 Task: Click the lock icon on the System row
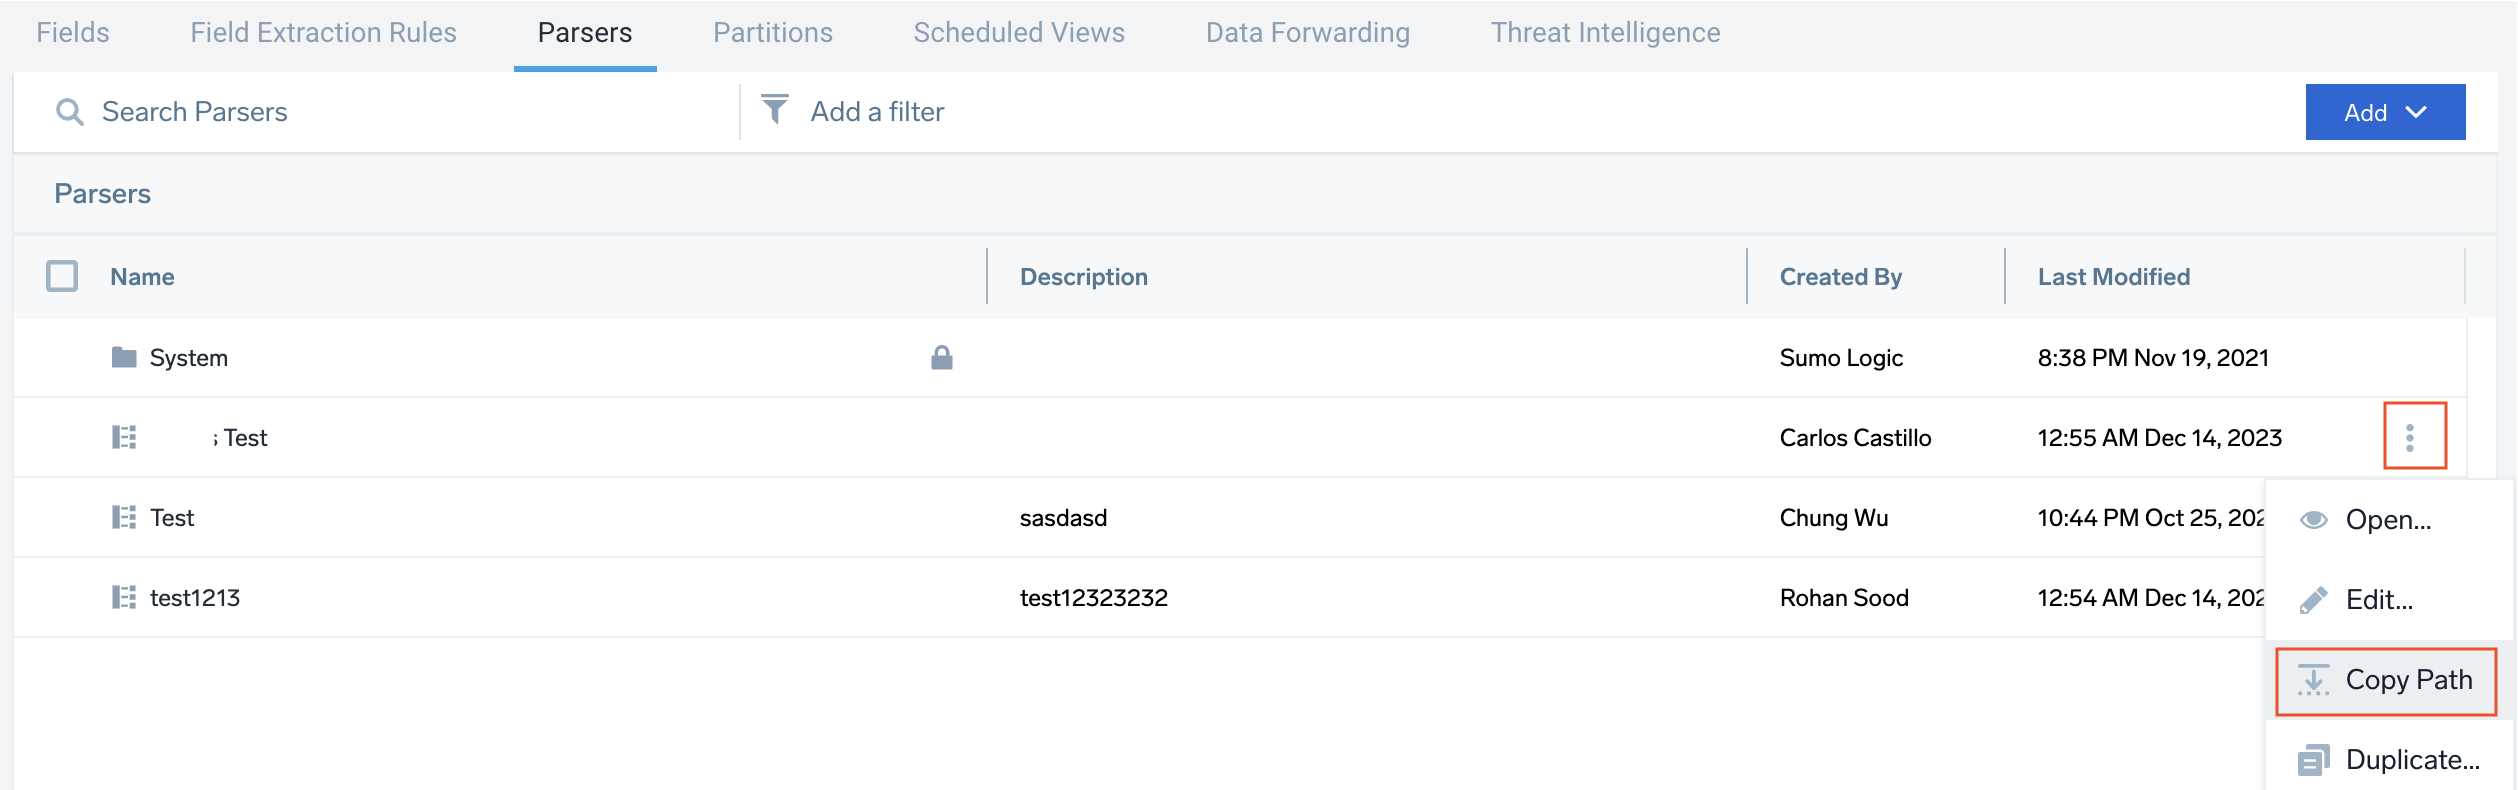[x=941, y=357]
